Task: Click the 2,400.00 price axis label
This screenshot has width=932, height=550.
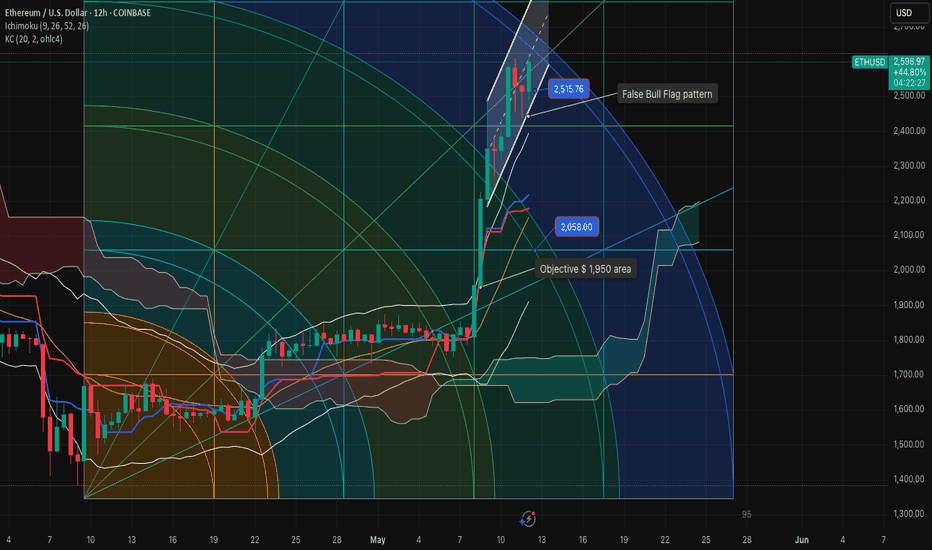Action: (909, 131)
